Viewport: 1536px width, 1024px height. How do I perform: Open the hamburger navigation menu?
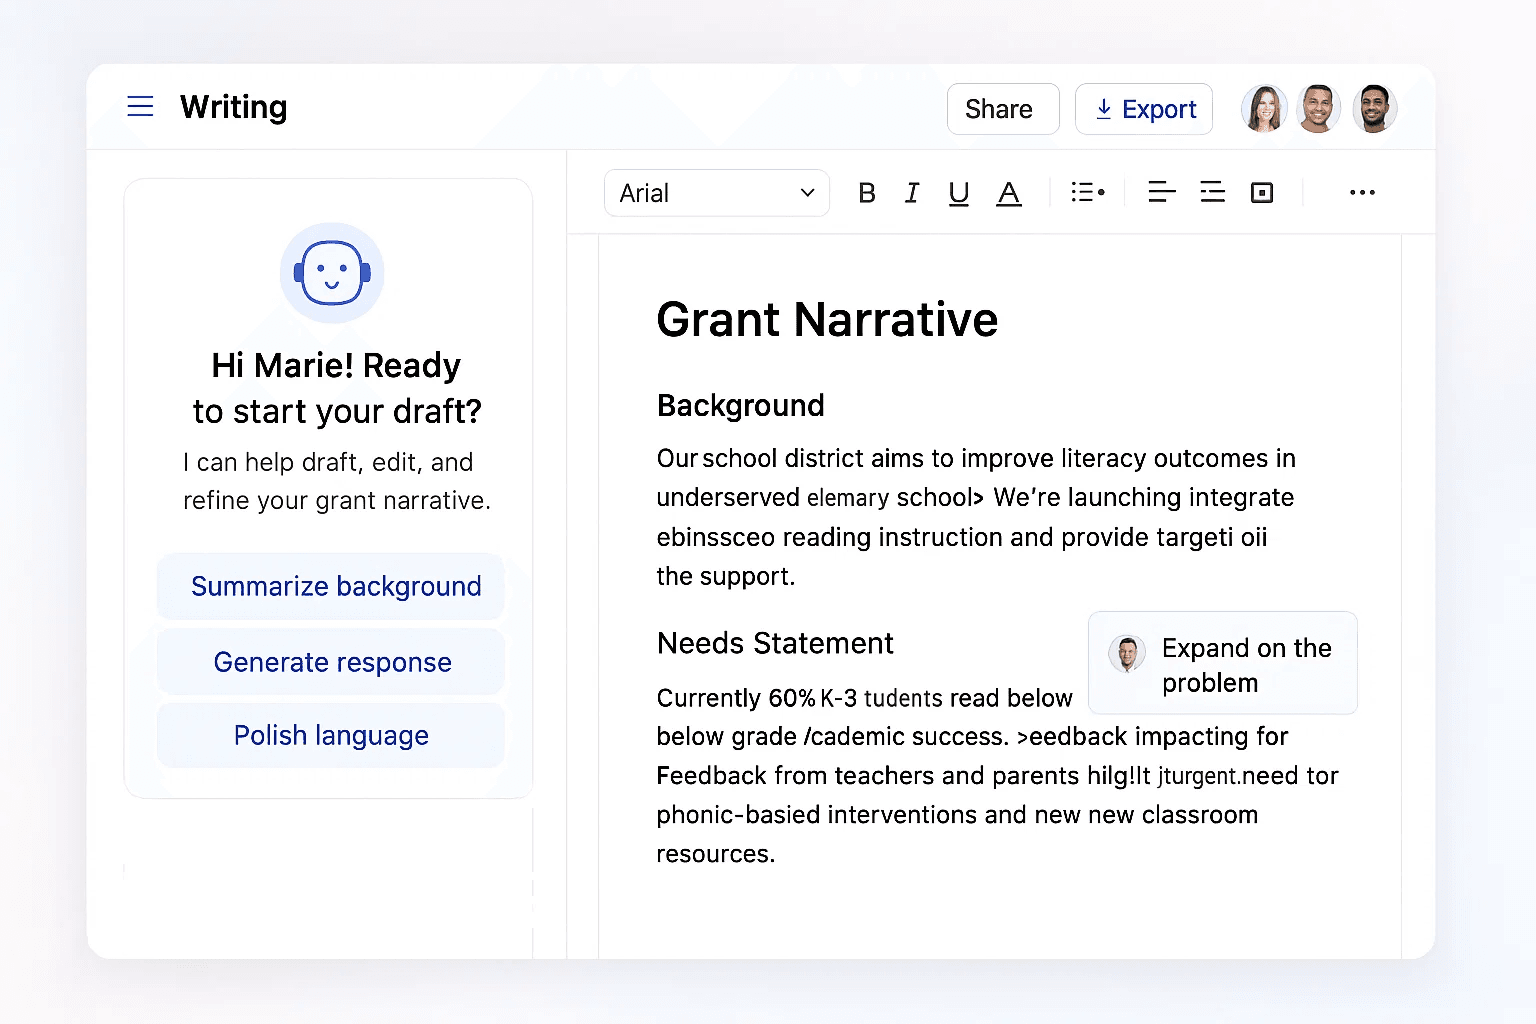coord(140,106)
